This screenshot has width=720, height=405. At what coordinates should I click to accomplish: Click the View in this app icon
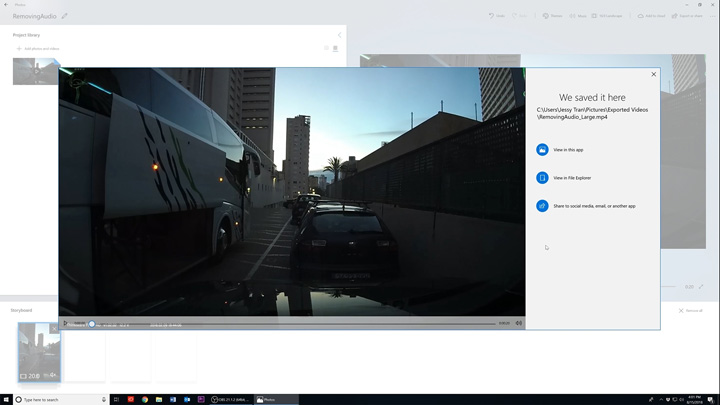542,150
